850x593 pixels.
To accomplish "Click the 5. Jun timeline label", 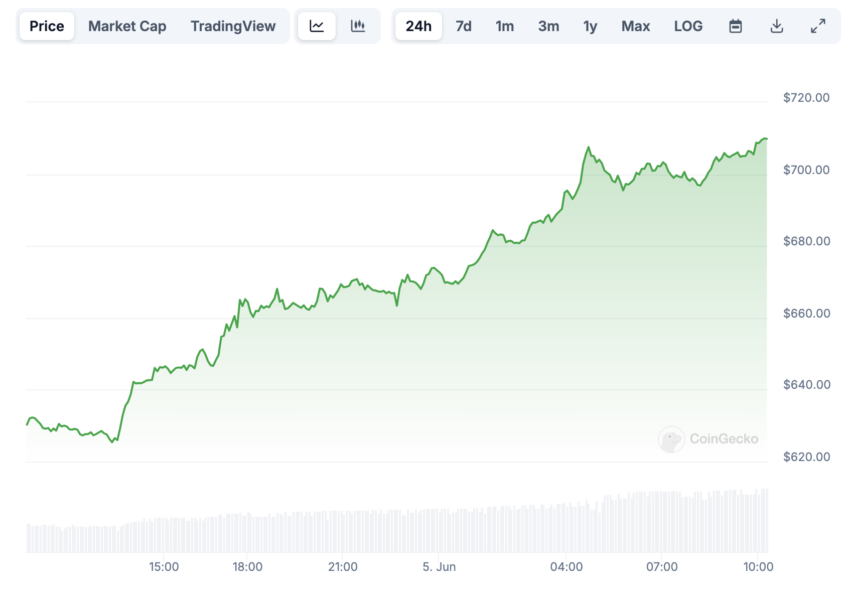I will click(440, 566).
